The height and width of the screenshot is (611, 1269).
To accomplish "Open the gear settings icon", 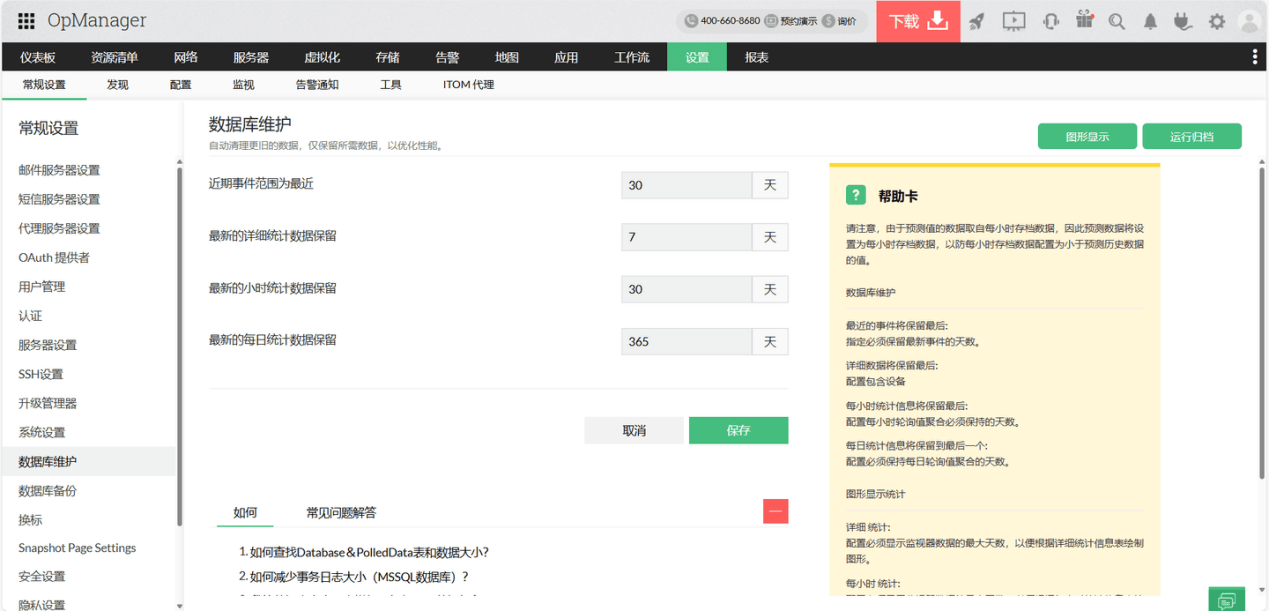I will 1216,21.
